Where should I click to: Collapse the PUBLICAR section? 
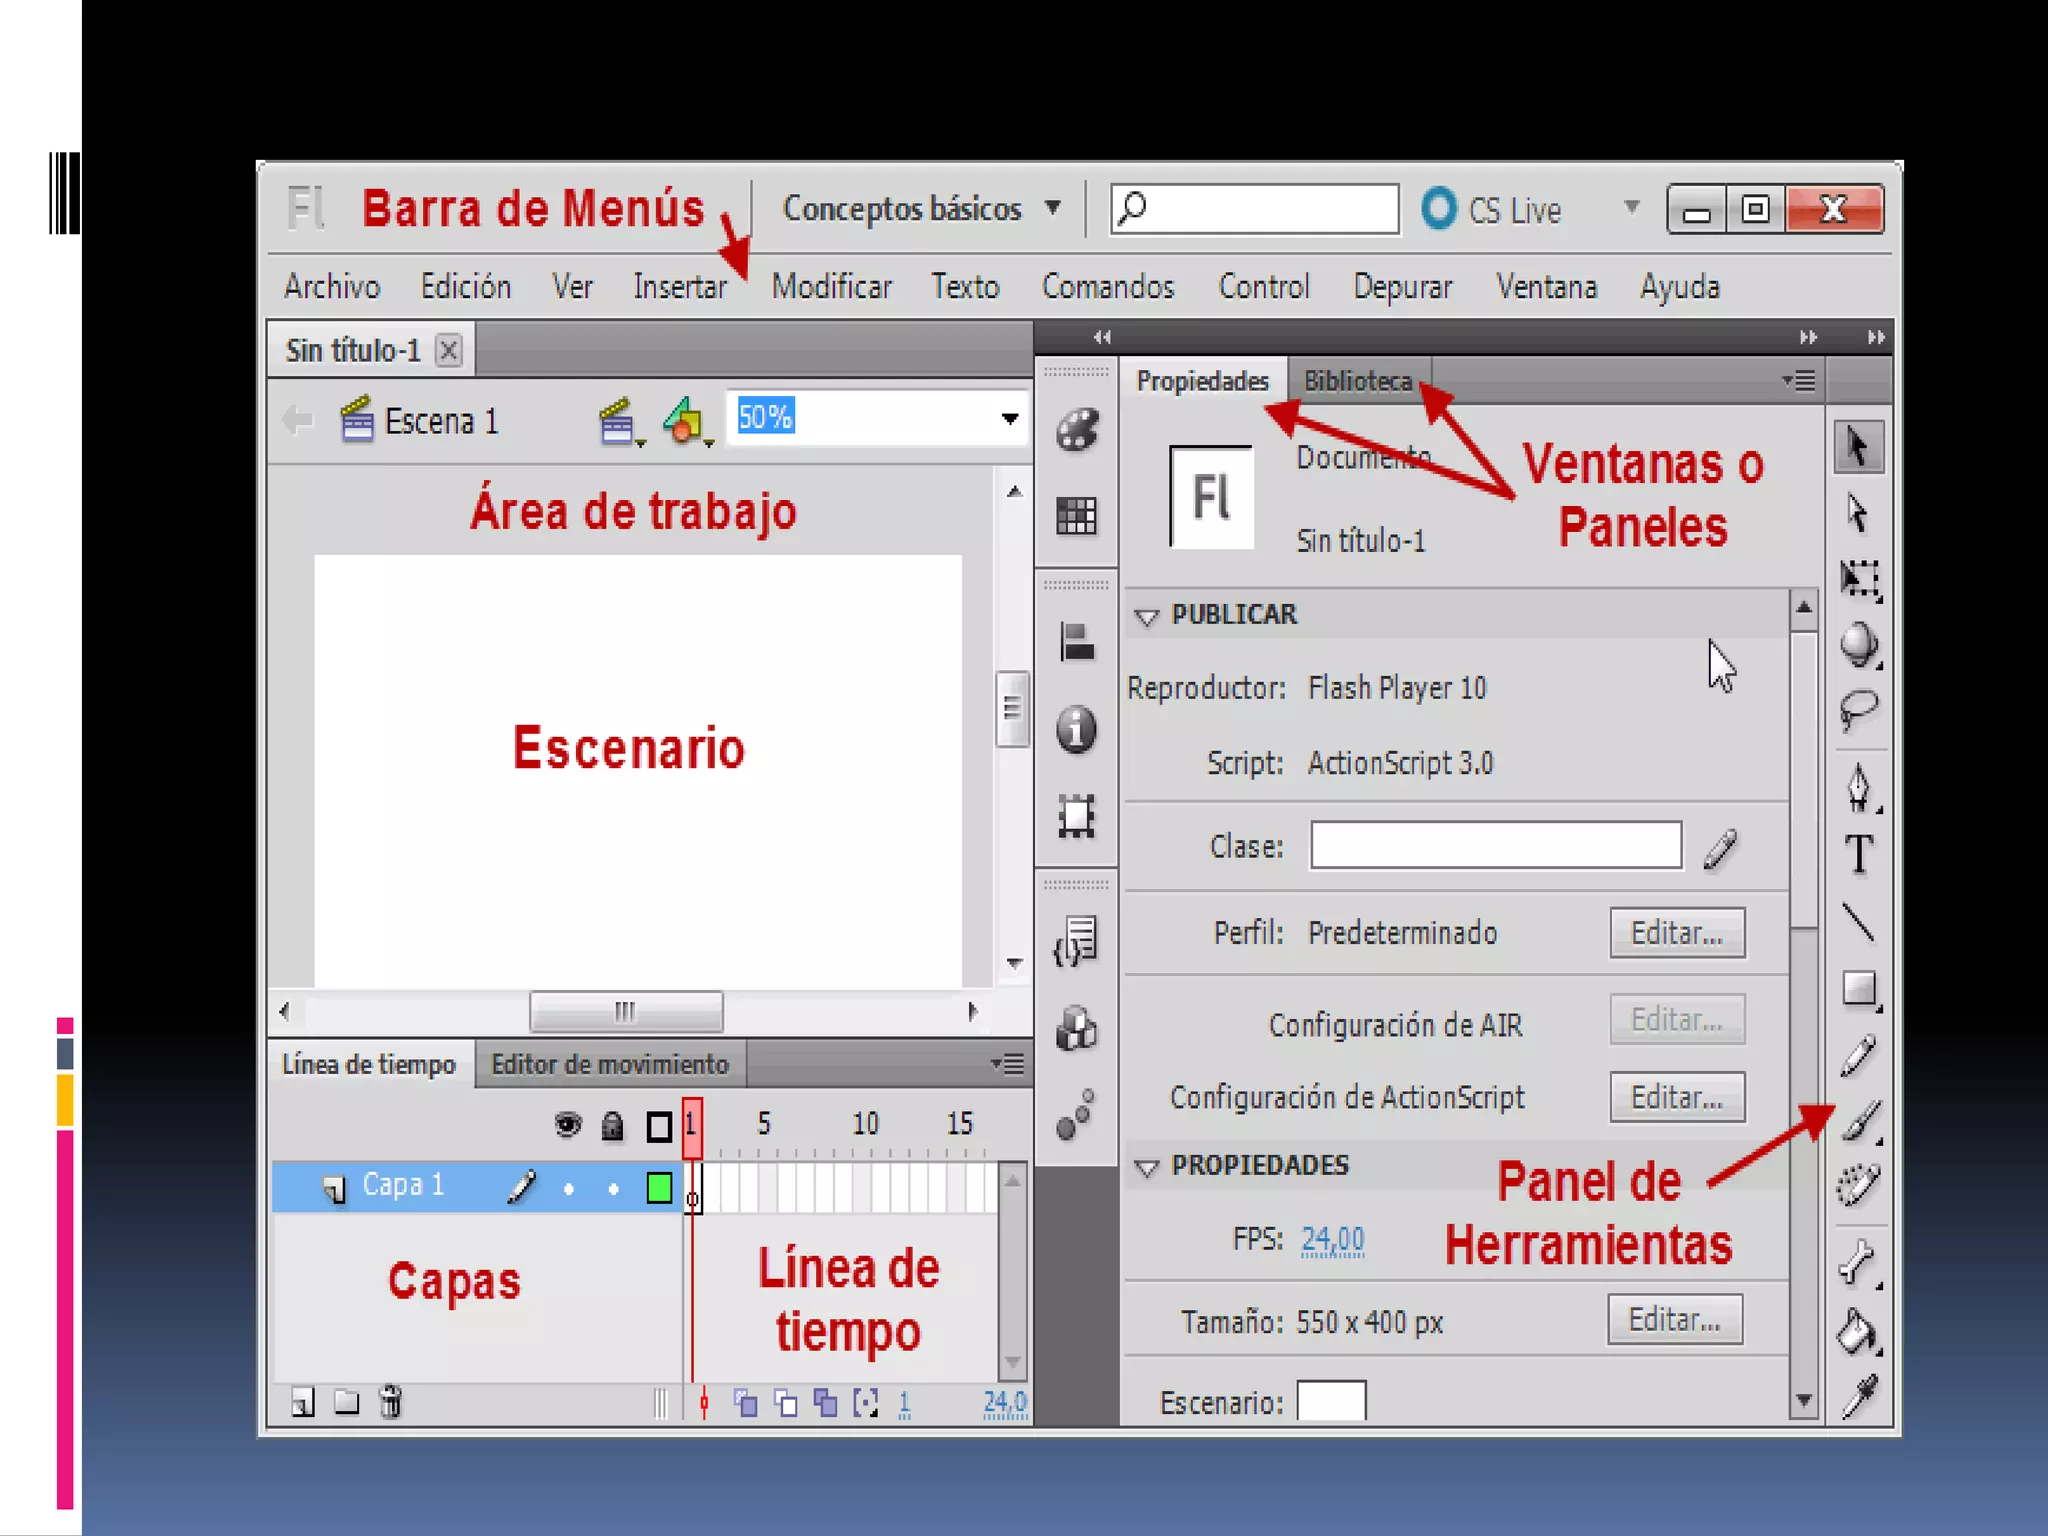point(1147,616)
